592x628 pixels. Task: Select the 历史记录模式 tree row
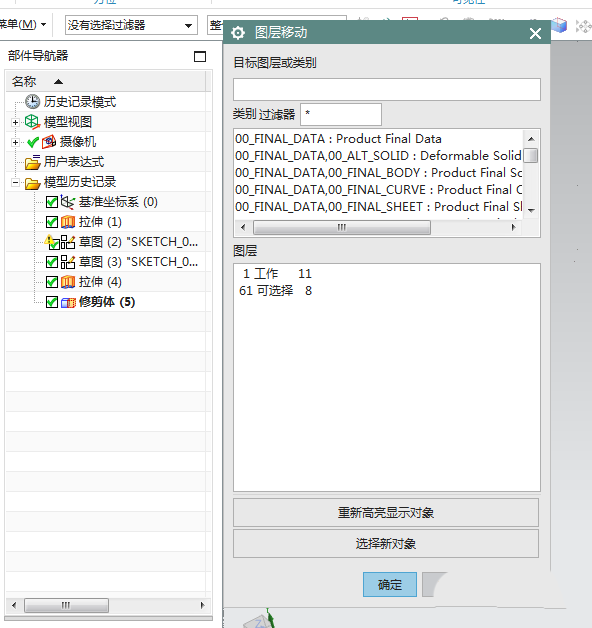click(109, 102)
